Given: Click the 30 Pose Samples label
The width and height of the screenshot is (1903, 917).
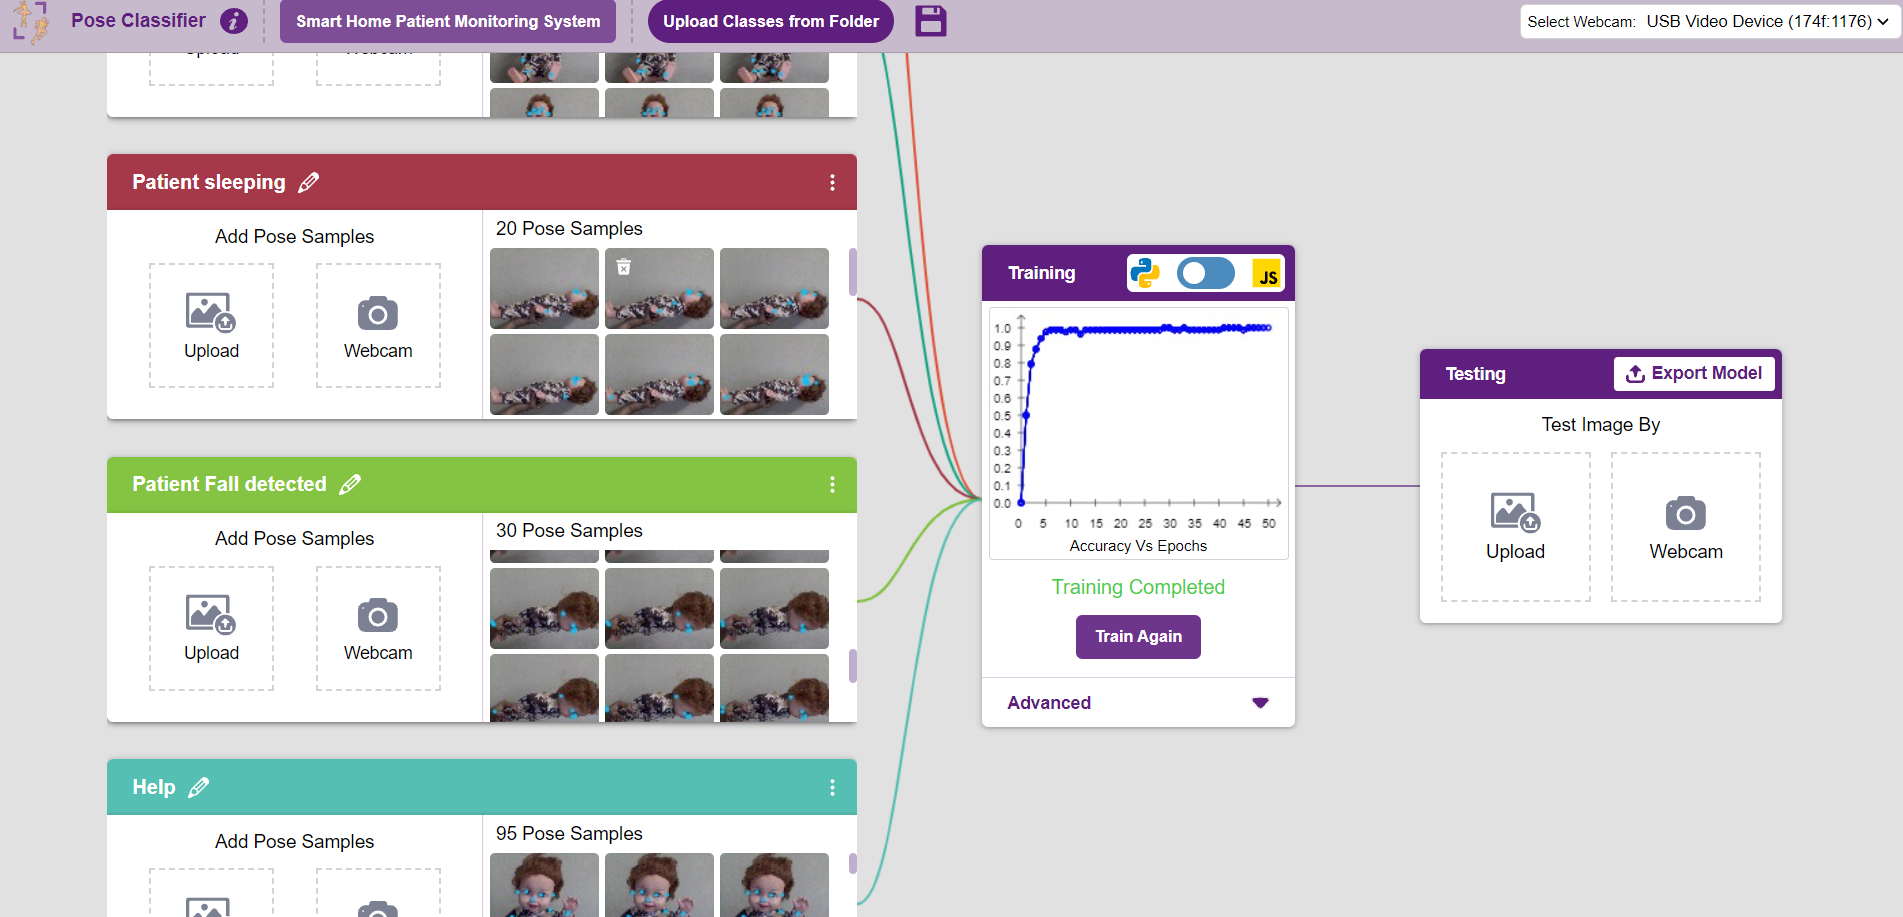Looking at the screenshot, I should coord(569,531).
